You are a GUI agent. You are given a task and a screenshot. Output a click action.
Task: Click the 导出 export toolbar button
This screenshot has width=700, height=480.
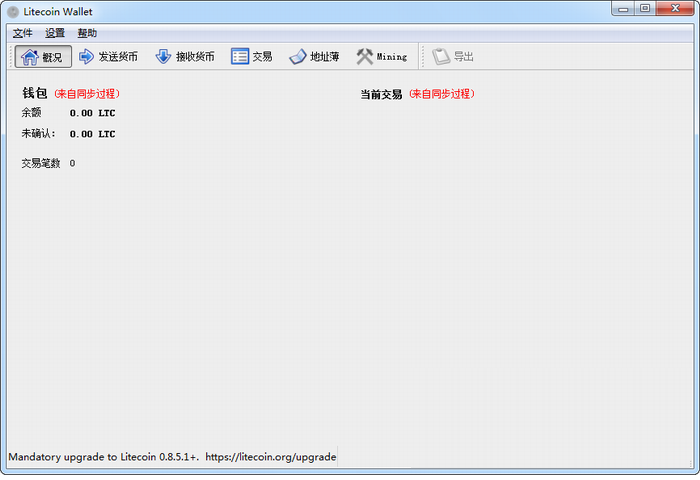point(453,57)
